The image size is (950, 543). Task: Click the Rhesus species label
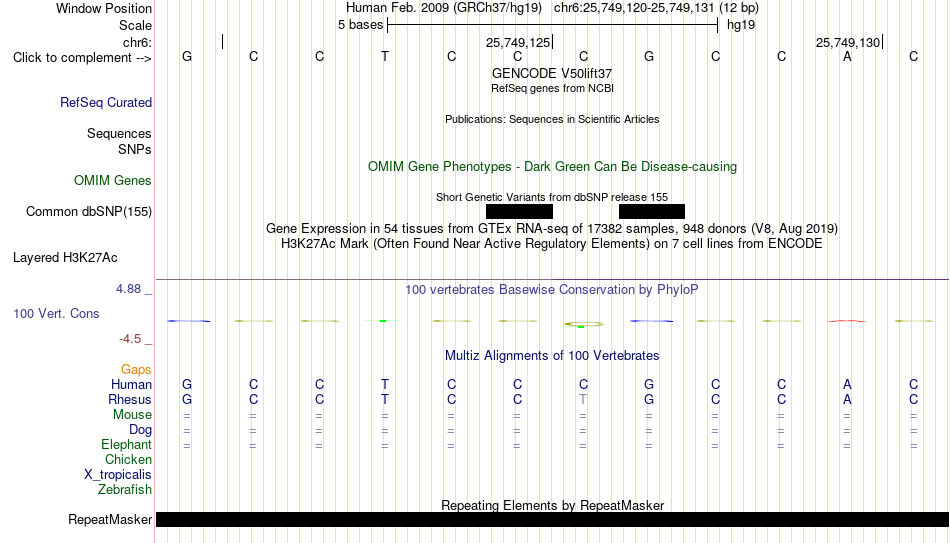tap(130, 399)
